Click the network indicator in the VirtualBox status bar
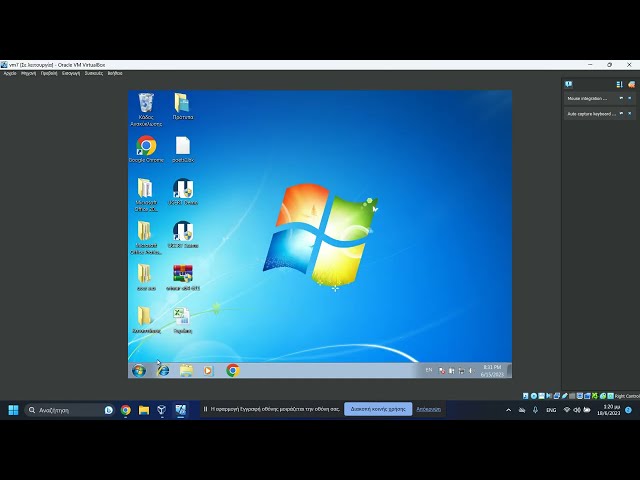Image resolution: width=640 pixels, height=480 pixels. (x=557, y=396)
